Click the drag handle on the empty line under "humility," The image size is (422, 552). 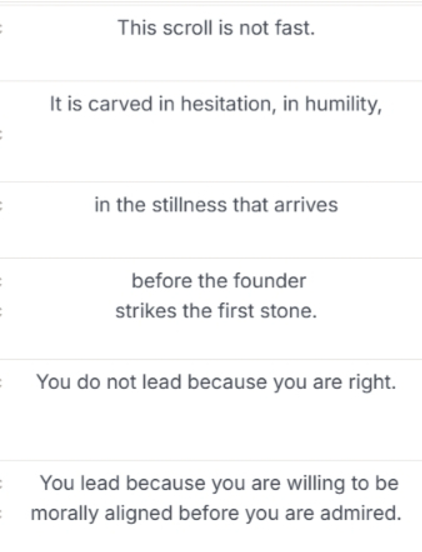[x=1, y=134]
